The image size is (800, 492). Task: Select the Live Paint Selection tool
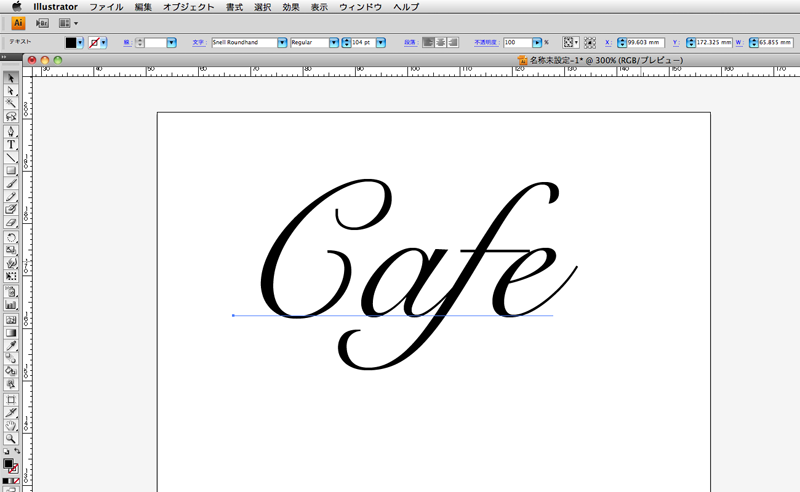click(11, 384)
